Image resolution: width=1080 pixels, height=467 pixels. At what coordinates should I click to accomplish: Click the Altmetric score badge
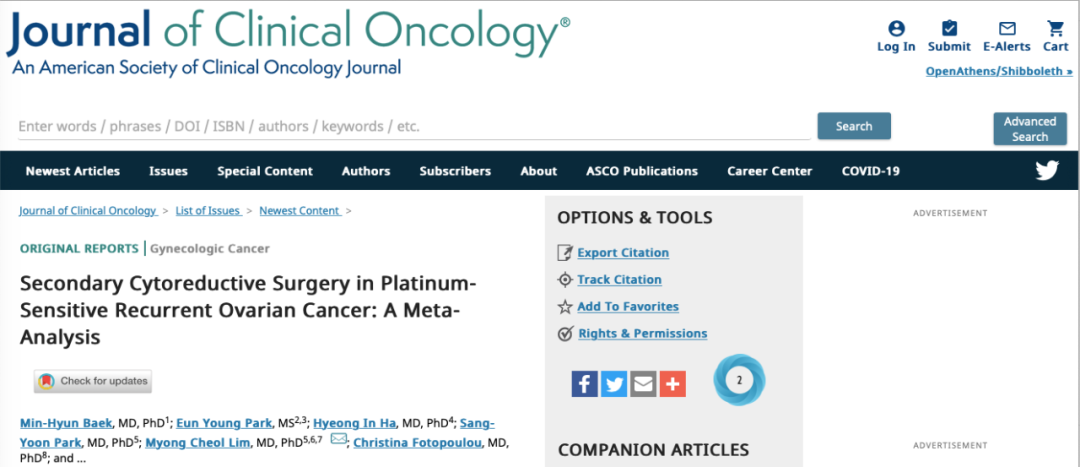(739, 380)
